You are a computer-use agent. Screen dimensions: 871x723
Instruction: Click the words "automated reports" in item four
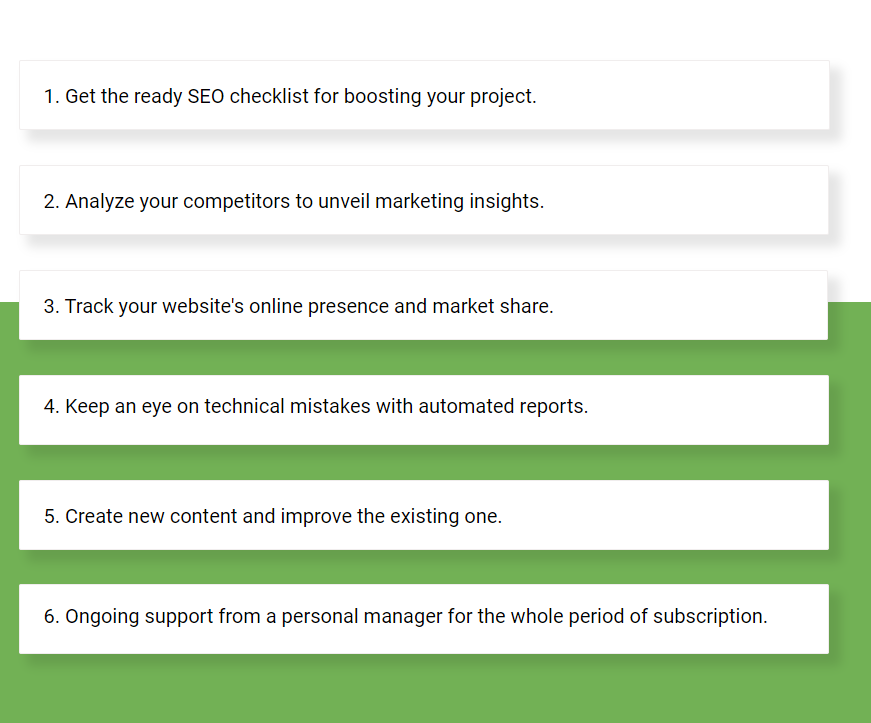point(503,406)
